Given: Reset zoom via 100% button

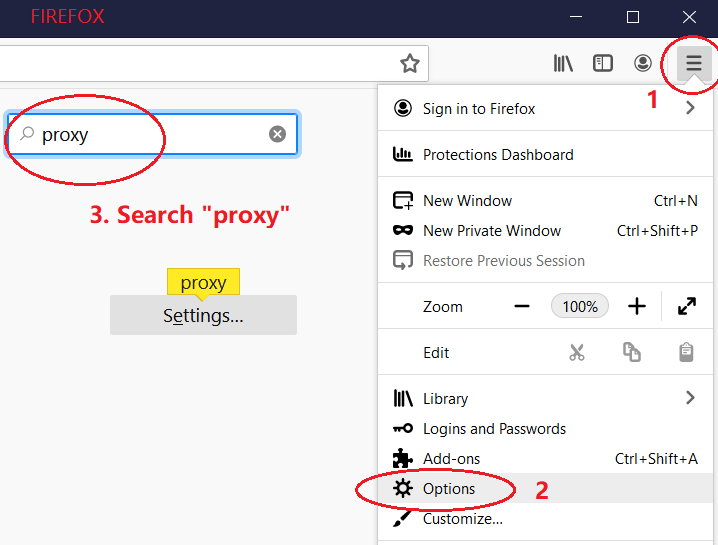Looking at the screenshot, I should [580, 306].
